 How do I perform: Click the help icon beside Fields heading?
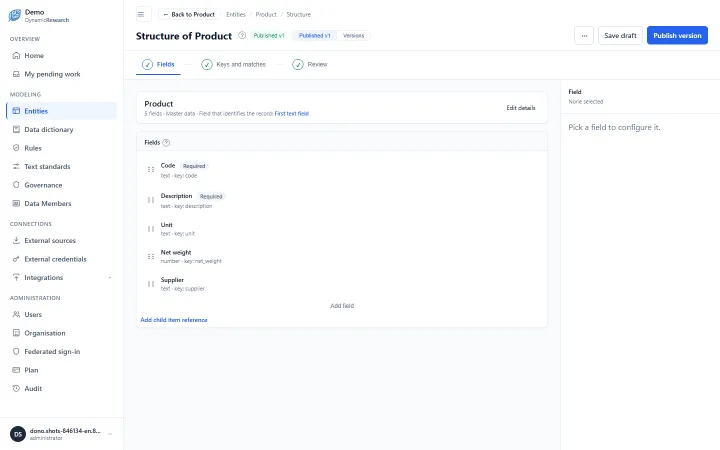click(166, 143)
